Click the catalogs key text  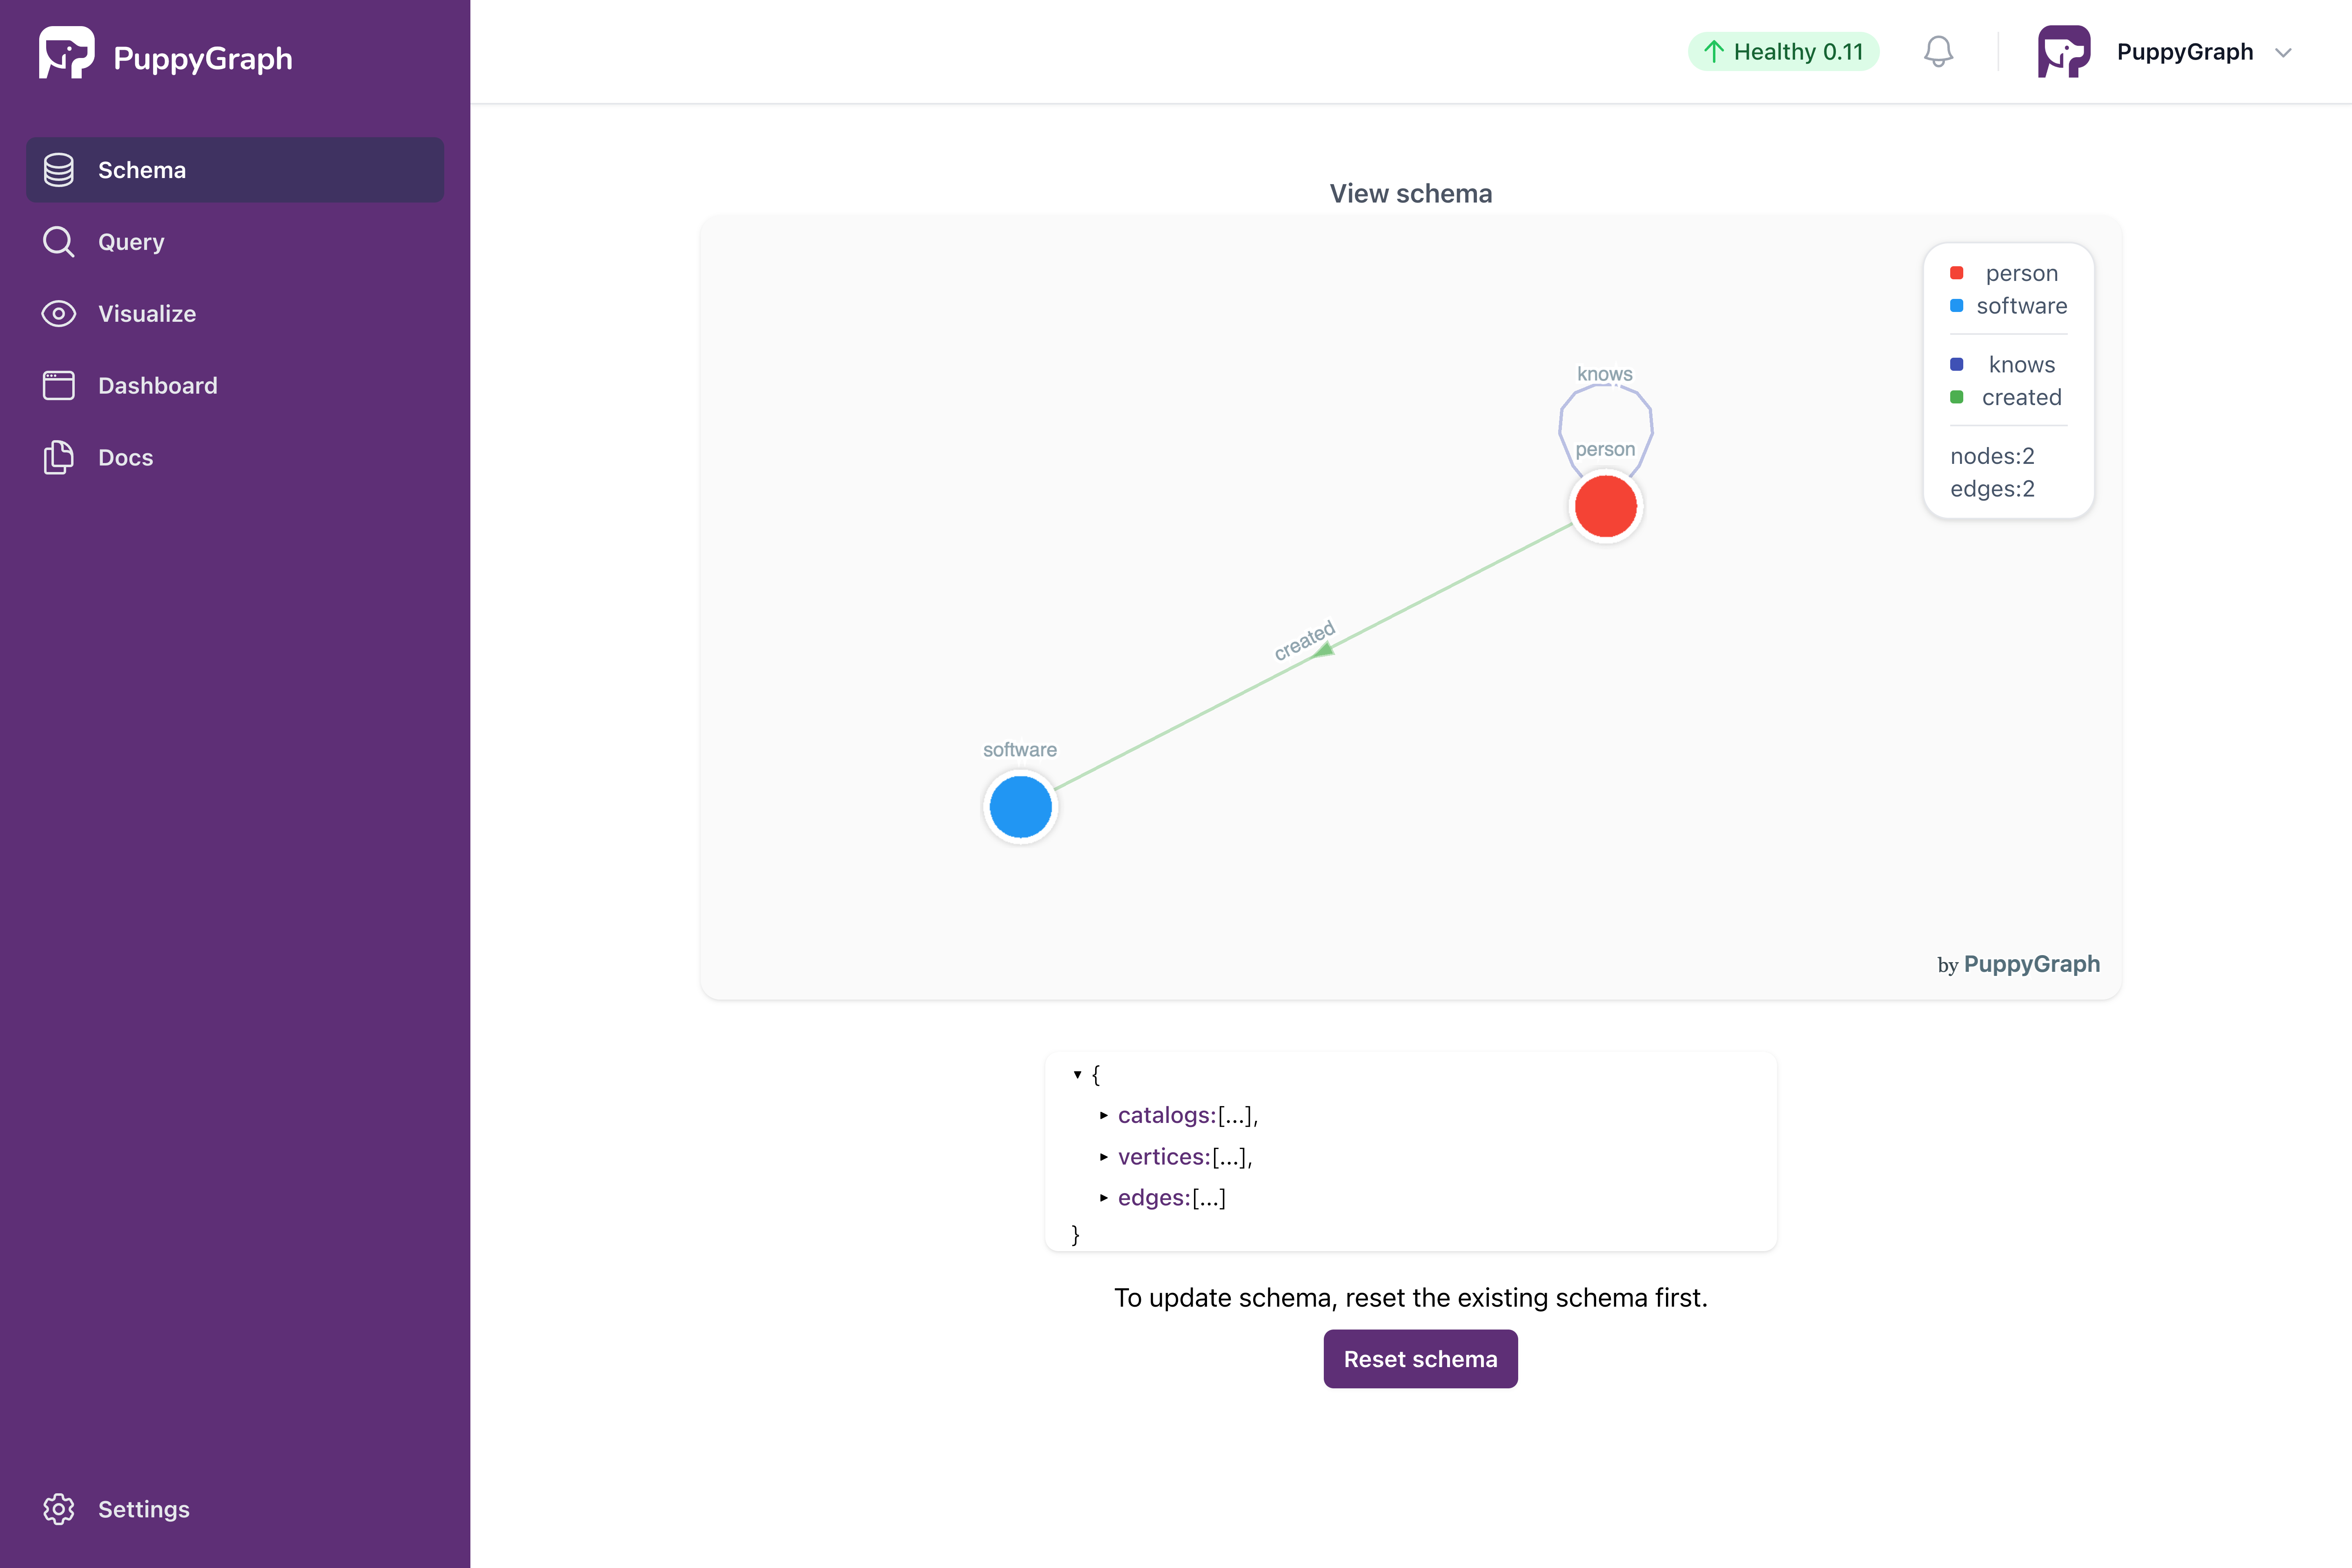[1167, 1115]
